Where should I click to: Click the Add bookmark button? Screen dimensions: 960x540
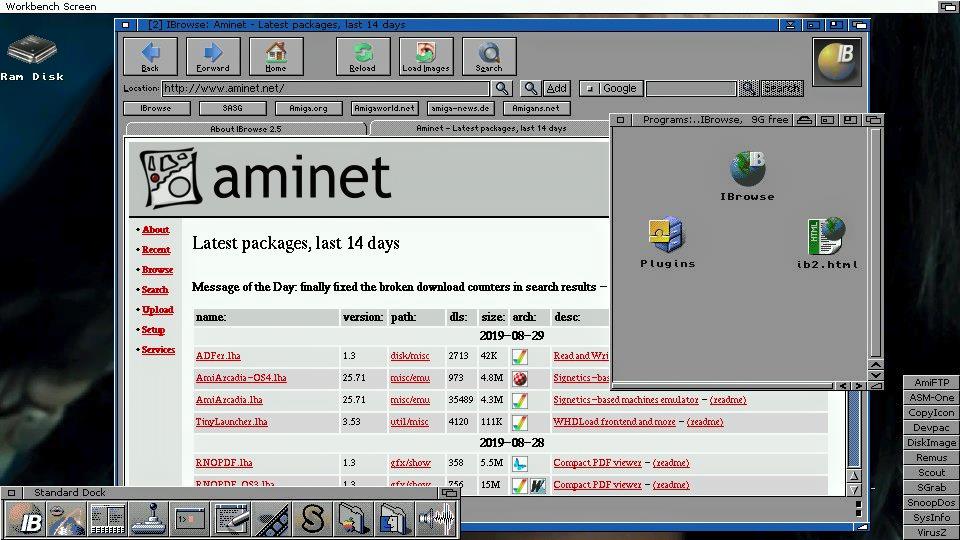556,89
